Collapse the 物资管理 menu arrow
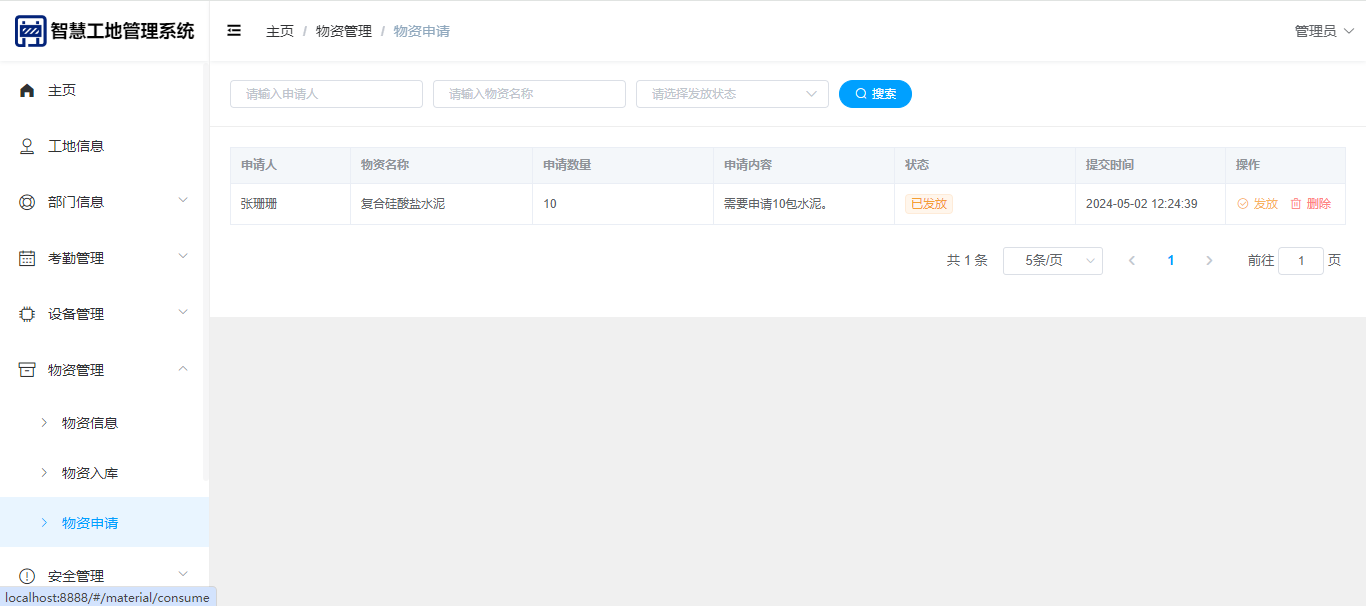1366x606 pixels. click(183, 369)
